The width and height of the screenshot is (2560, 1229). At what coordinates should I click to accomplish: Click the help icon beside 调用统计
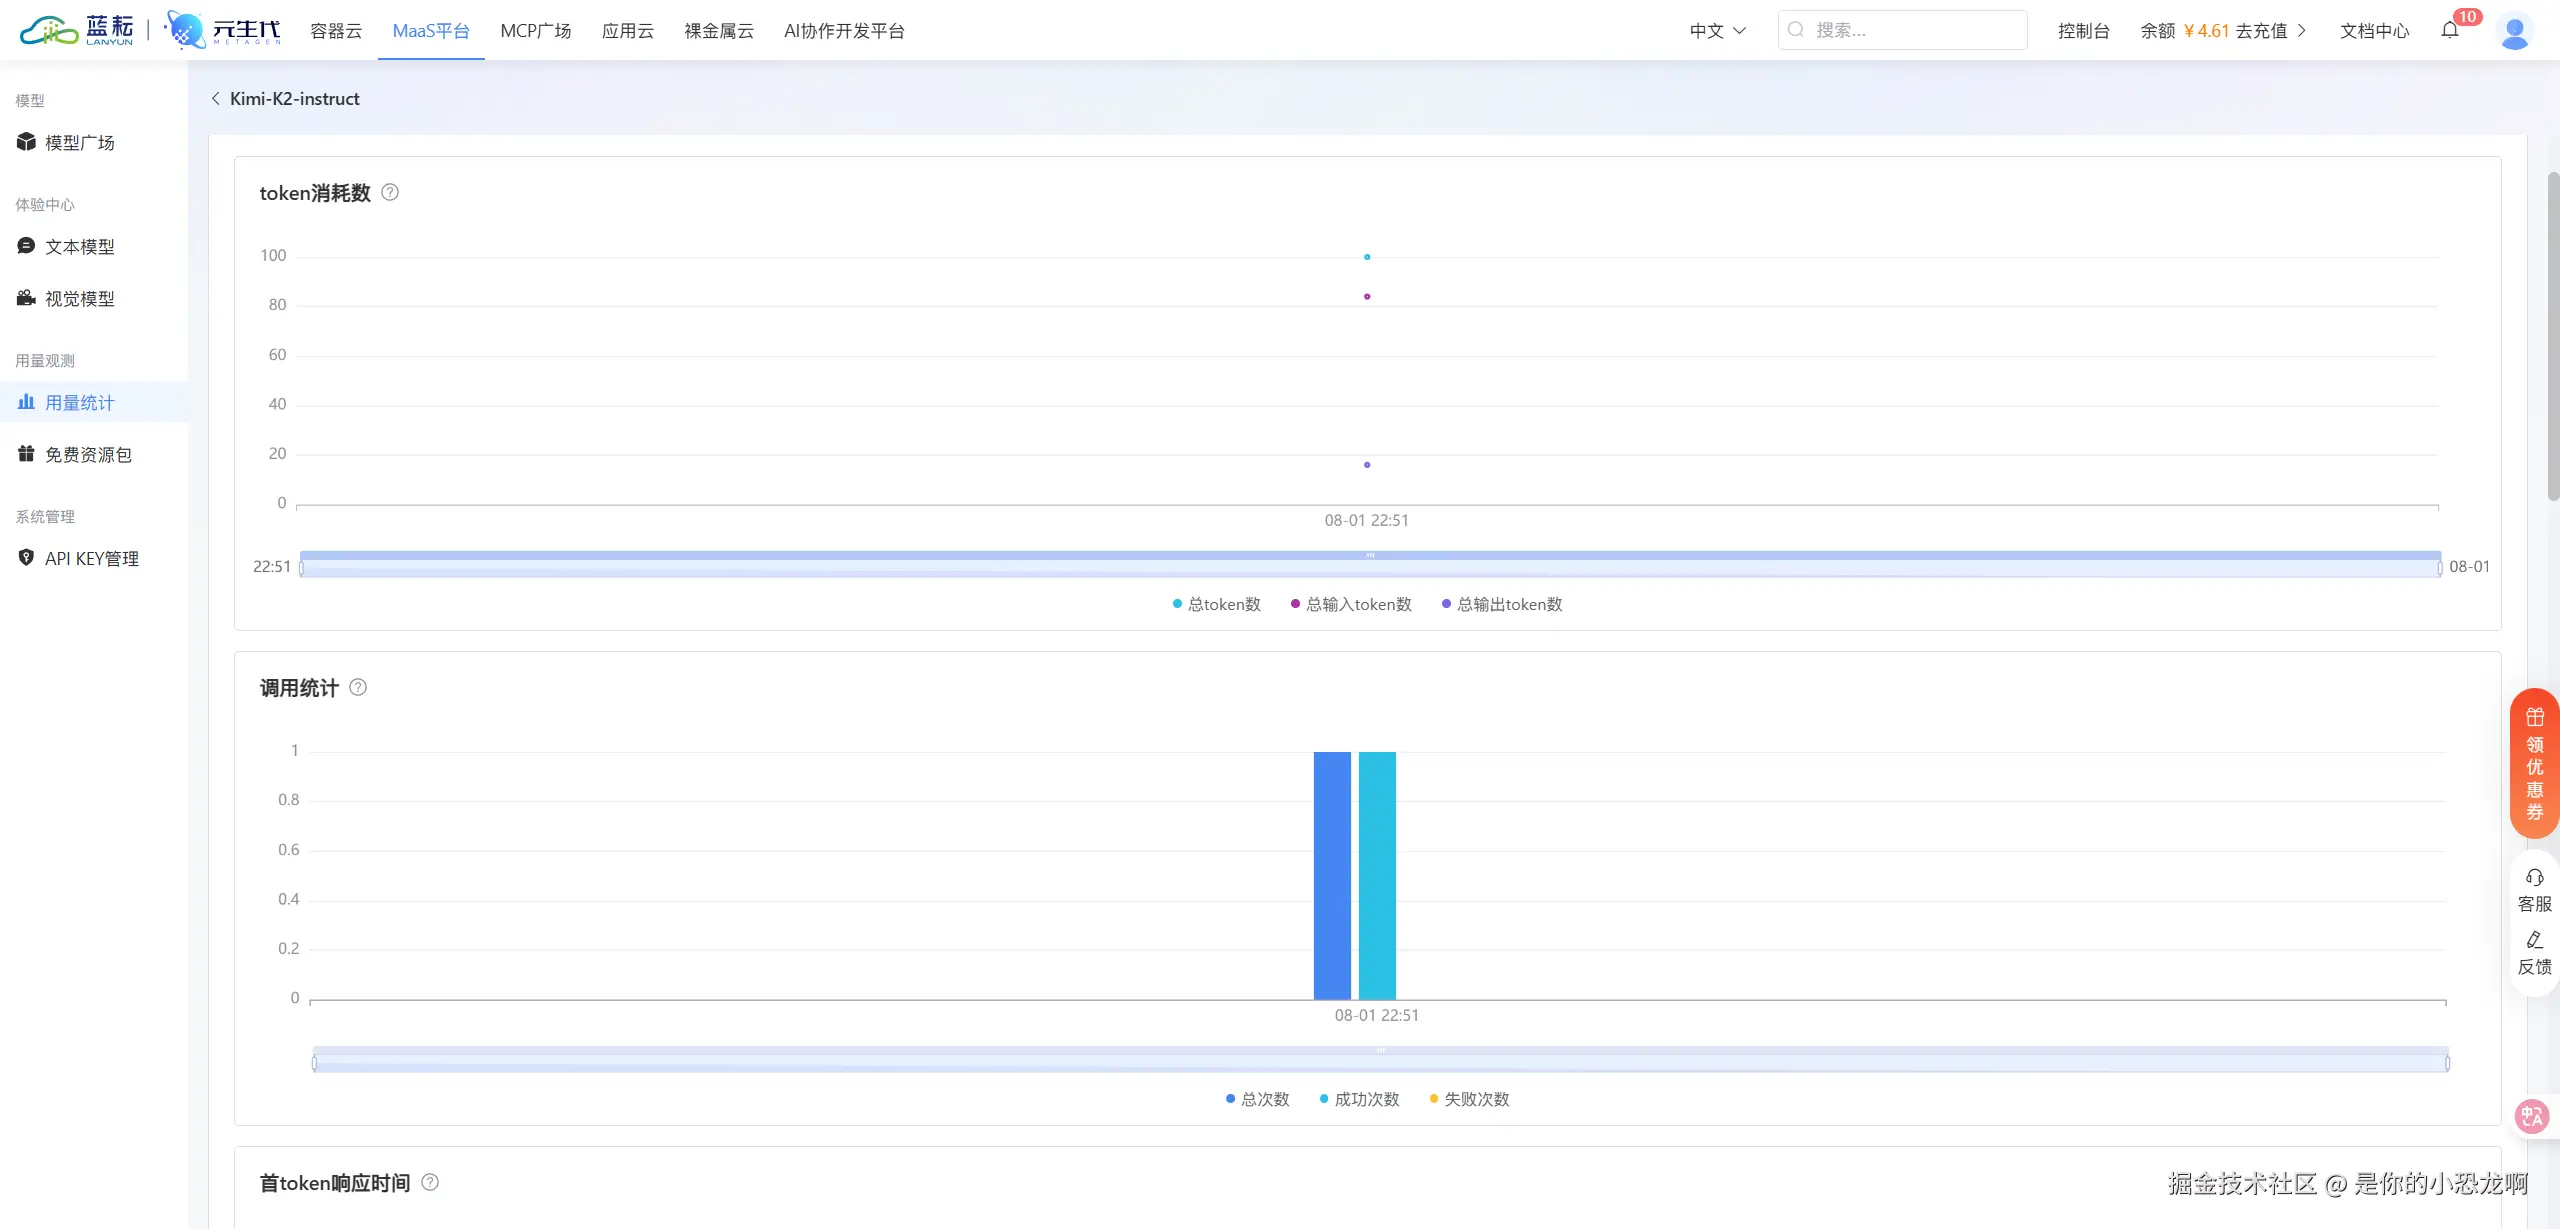point(358,687)
